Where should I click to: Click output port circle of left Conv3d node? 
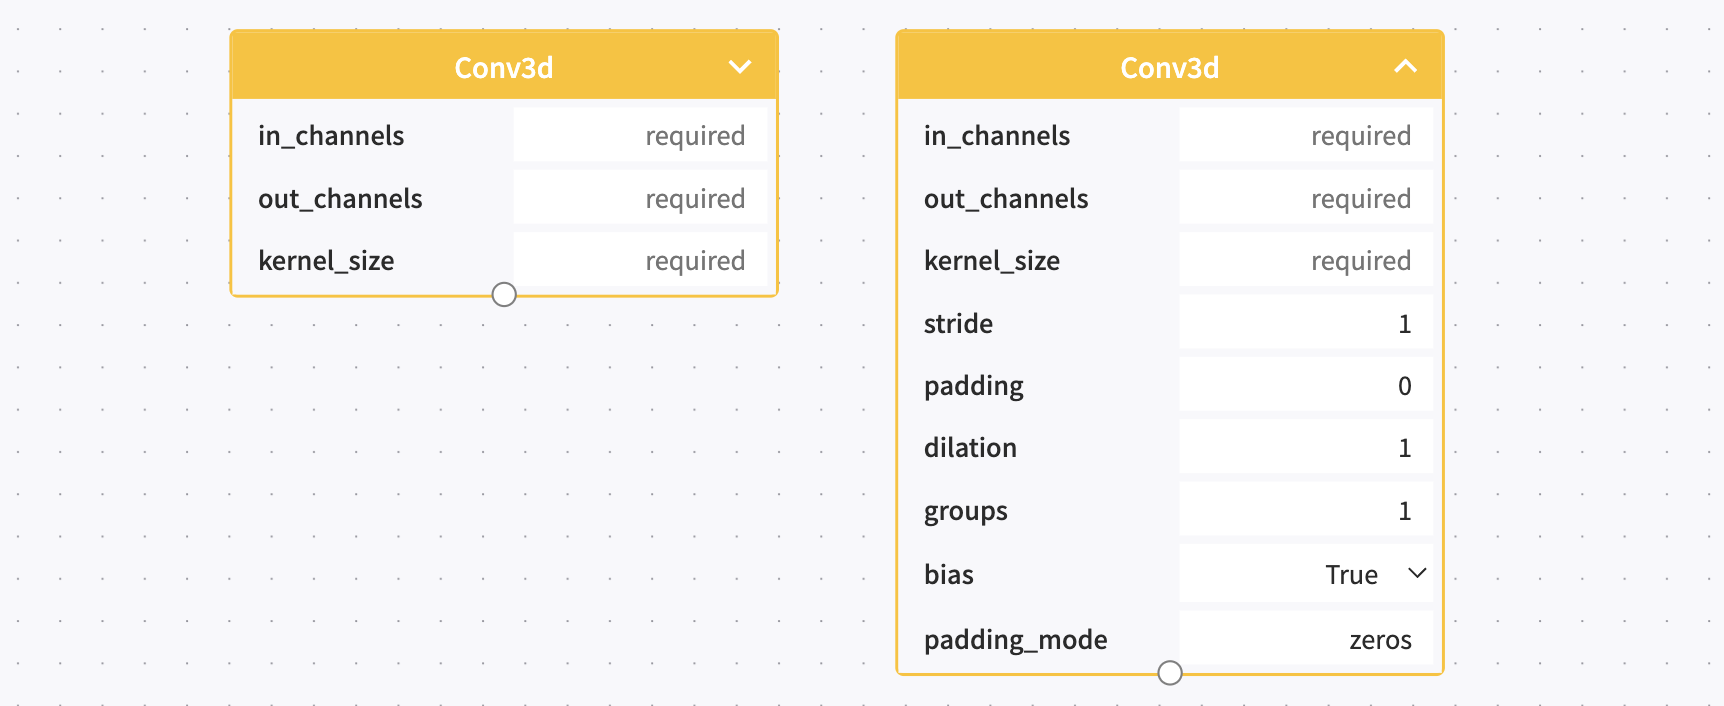504,294
